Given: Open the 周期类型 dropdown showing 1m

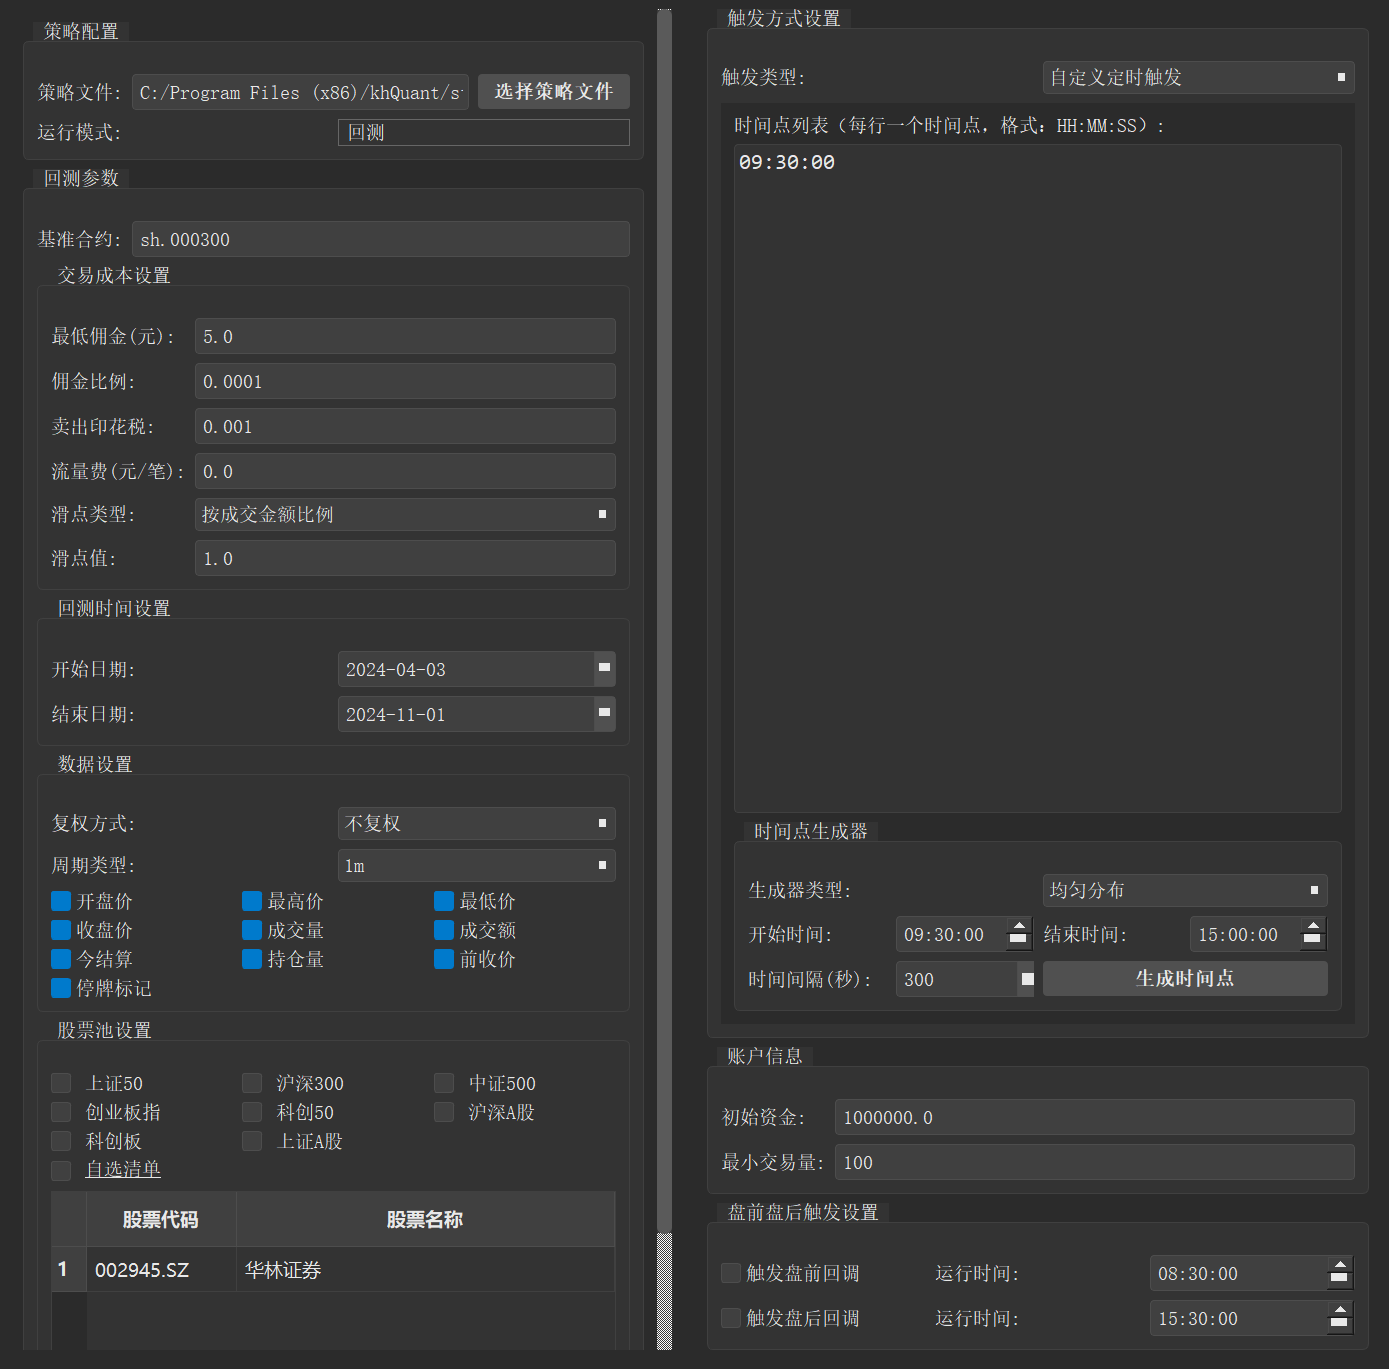Looking at the screenshot, I should pyautogui.click(x=476, y=866).
